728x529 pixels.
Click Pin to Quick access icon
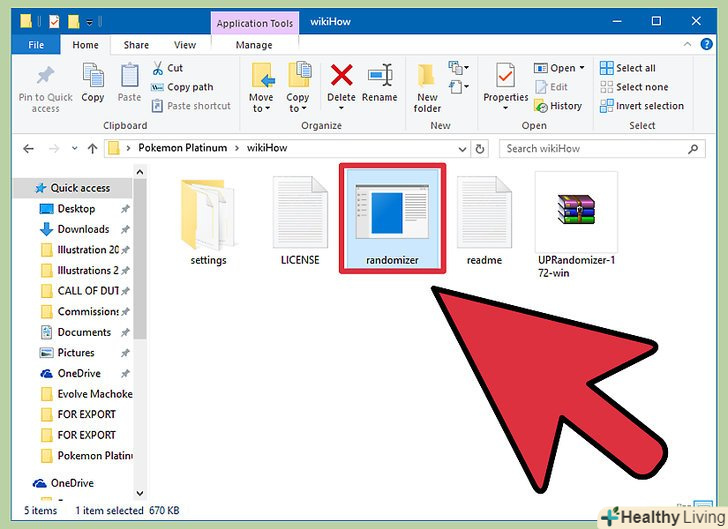point(46,76)
